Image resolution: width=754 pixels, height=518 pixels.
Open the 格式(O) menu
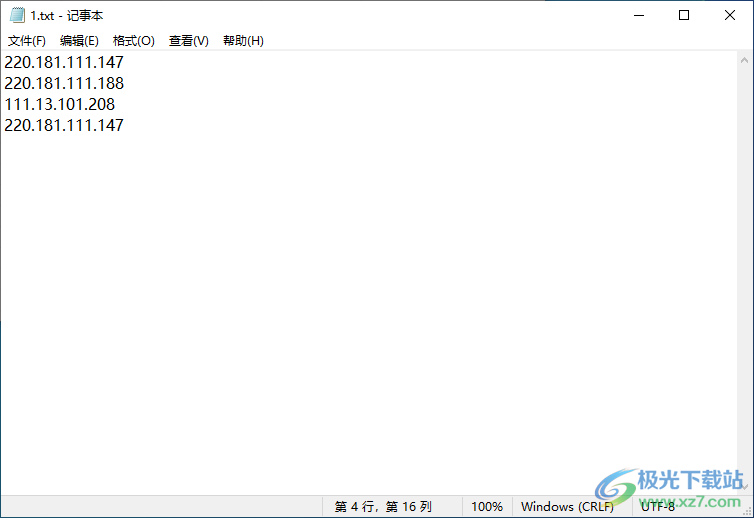pyautogui.click(x=133, y=41)
